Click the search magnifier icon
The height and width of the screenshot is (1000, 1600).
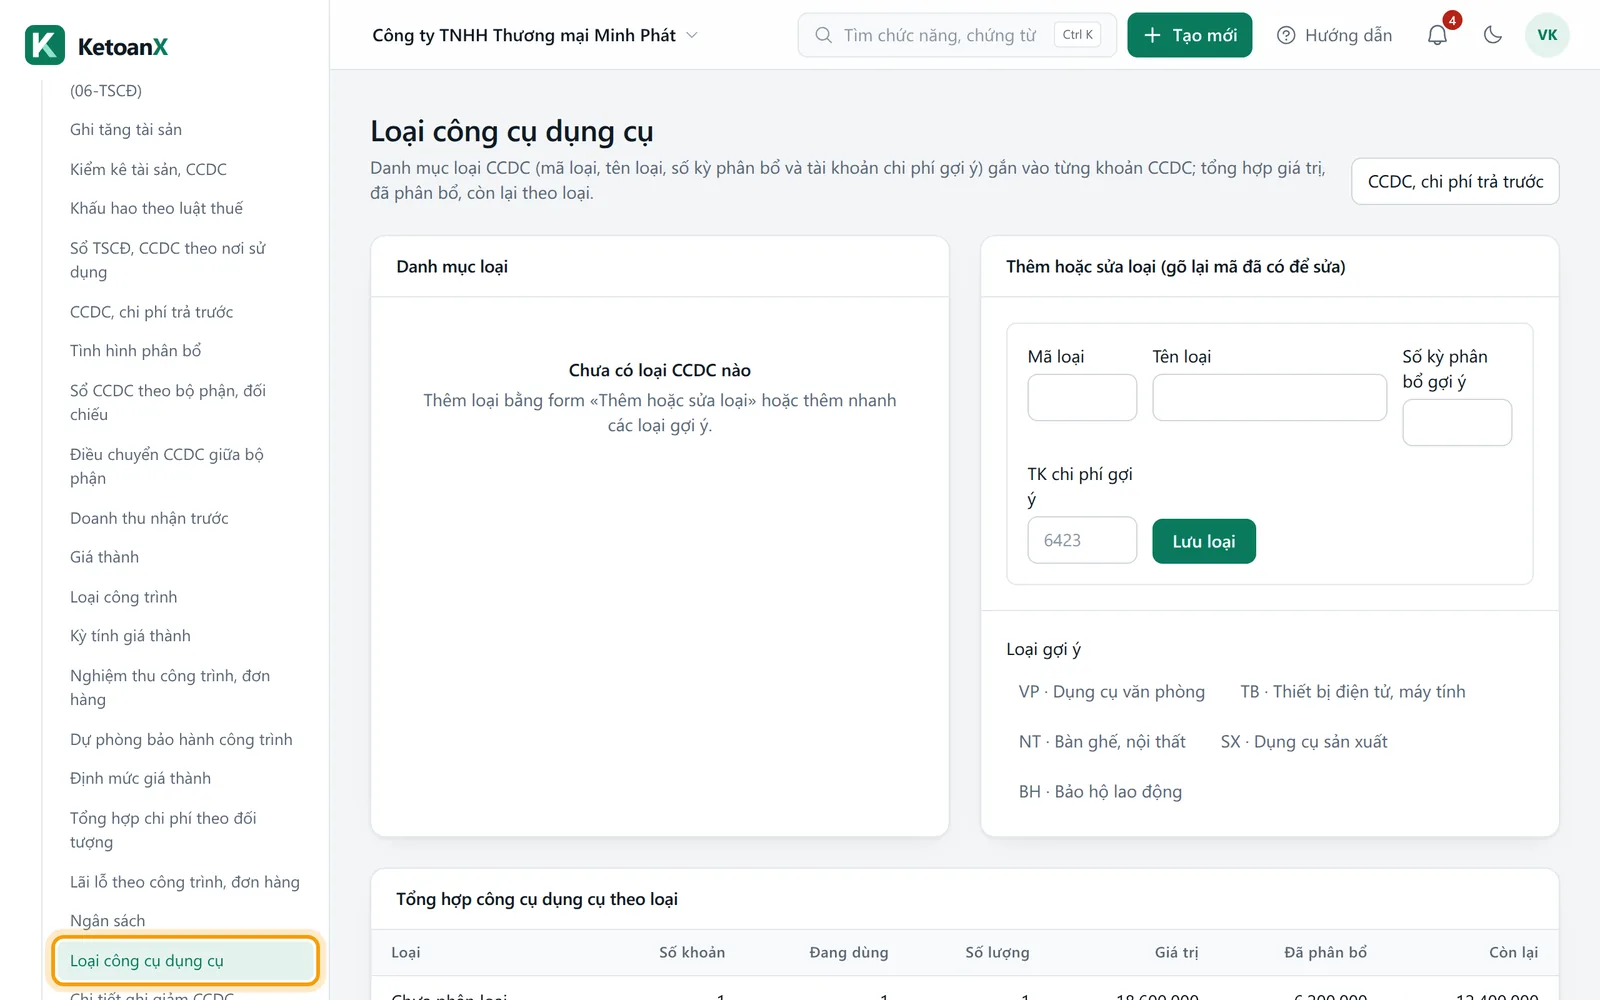click(823, 35)
